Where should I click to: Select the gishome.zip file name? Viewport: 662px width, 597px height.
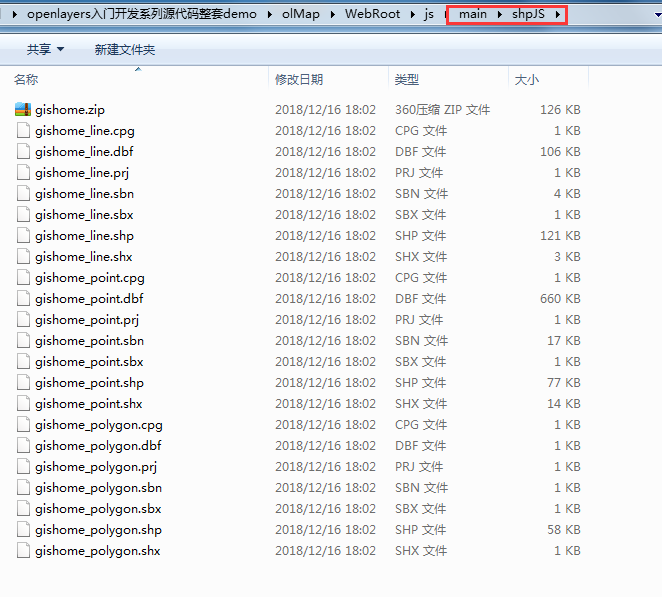[x=70, y=110]
